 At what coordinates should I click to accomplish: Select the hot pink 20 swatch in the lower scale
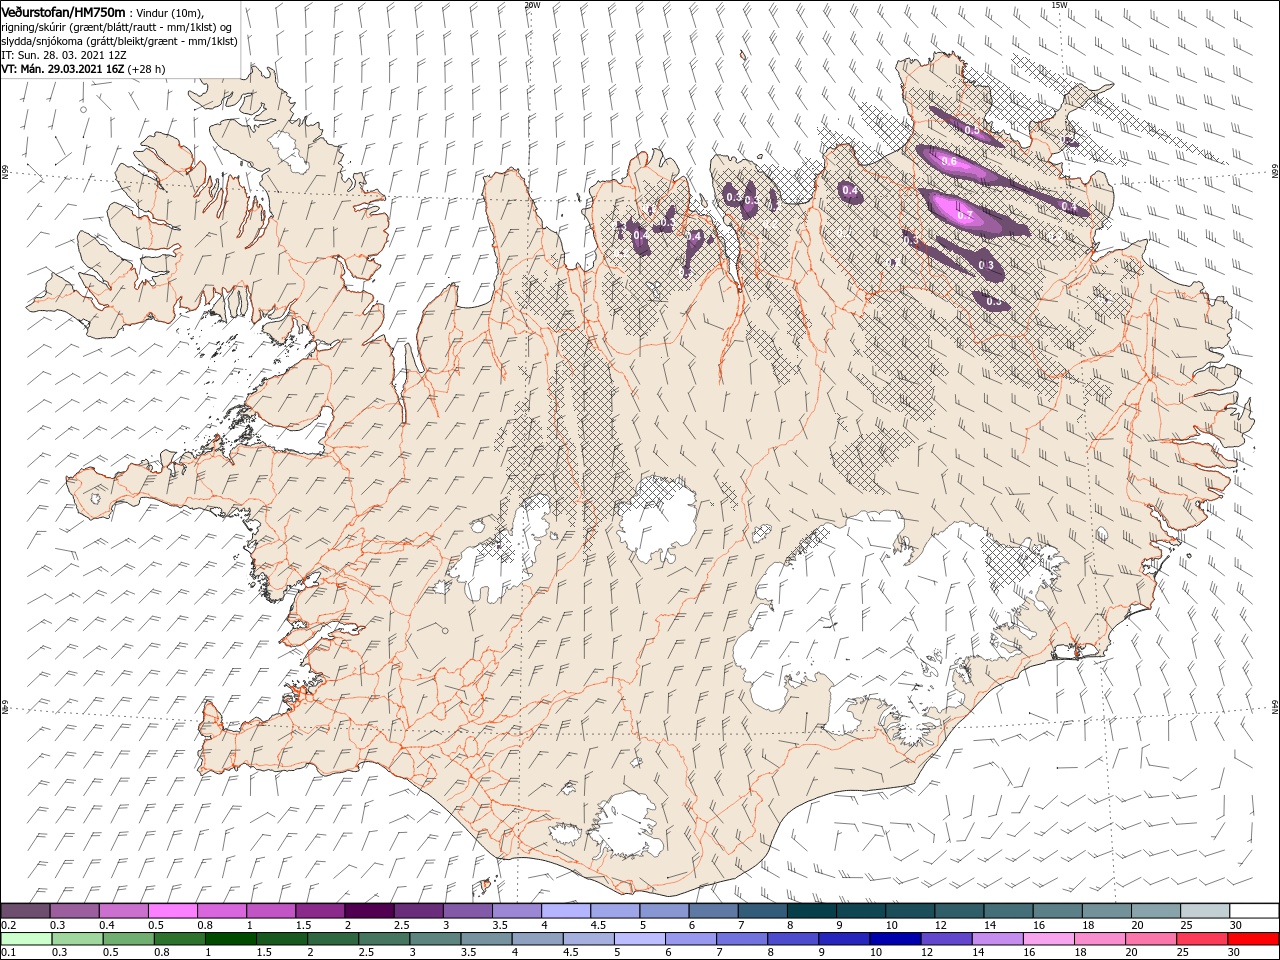coord(1151,939)
